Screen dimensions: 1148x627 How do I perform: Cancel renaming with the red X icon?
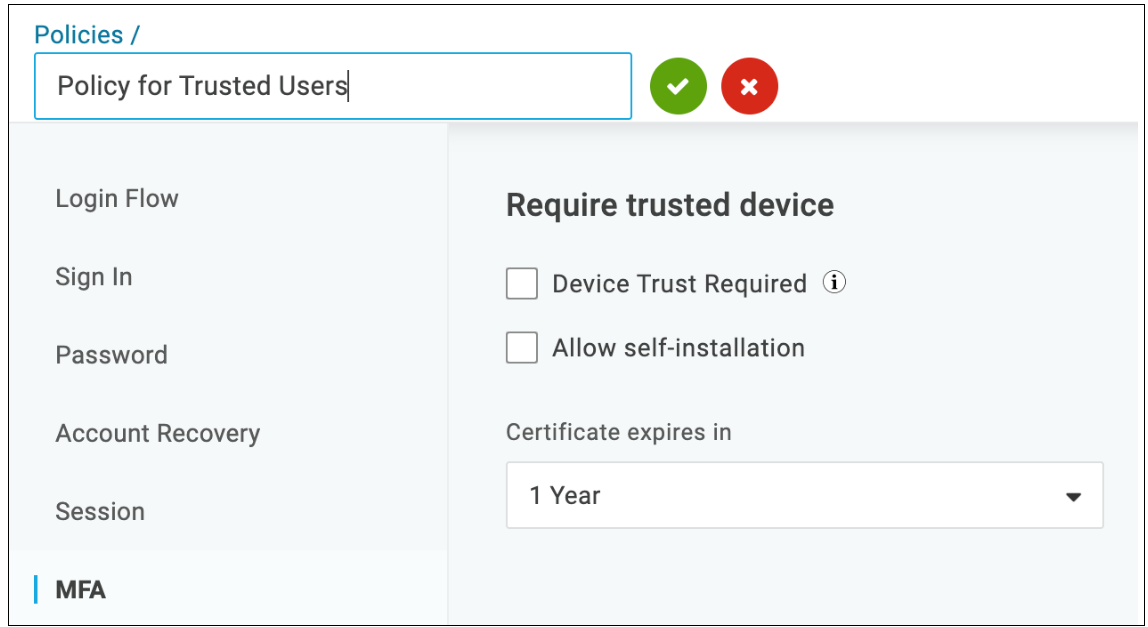(749, 86)
